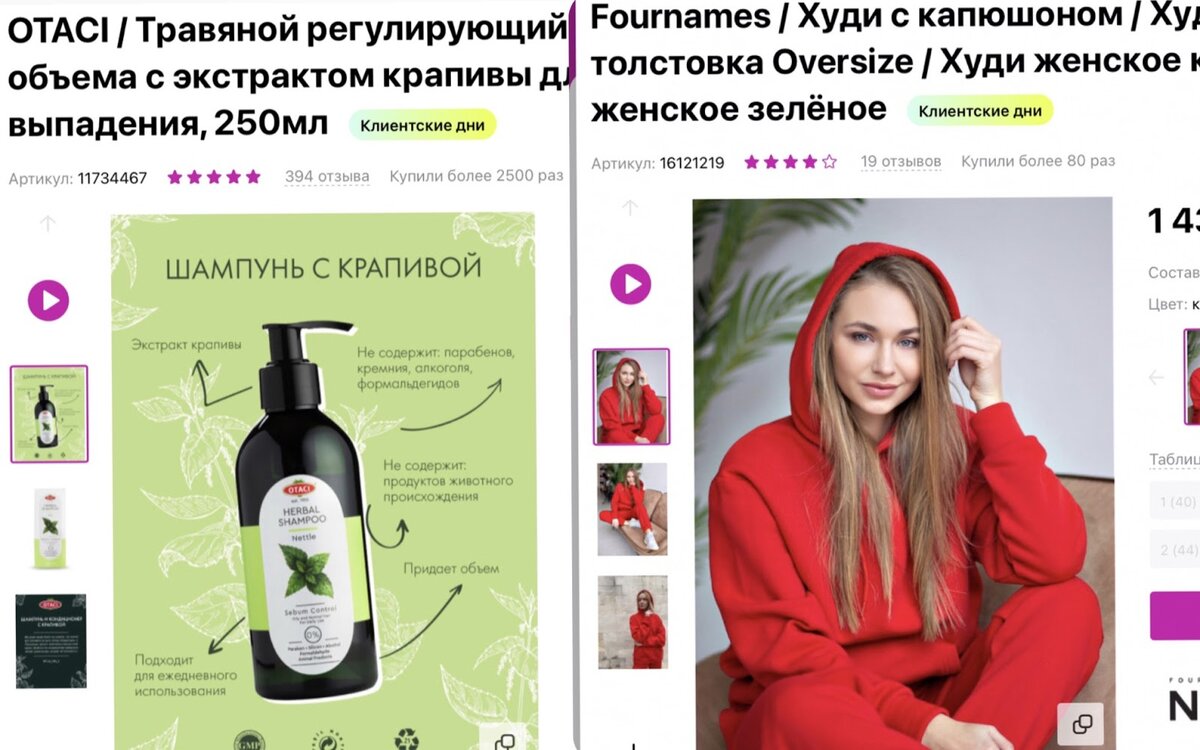Select the white shampoo tube thumbnail
This screenshot has width=1200, height=750.
tap(49, 529)
